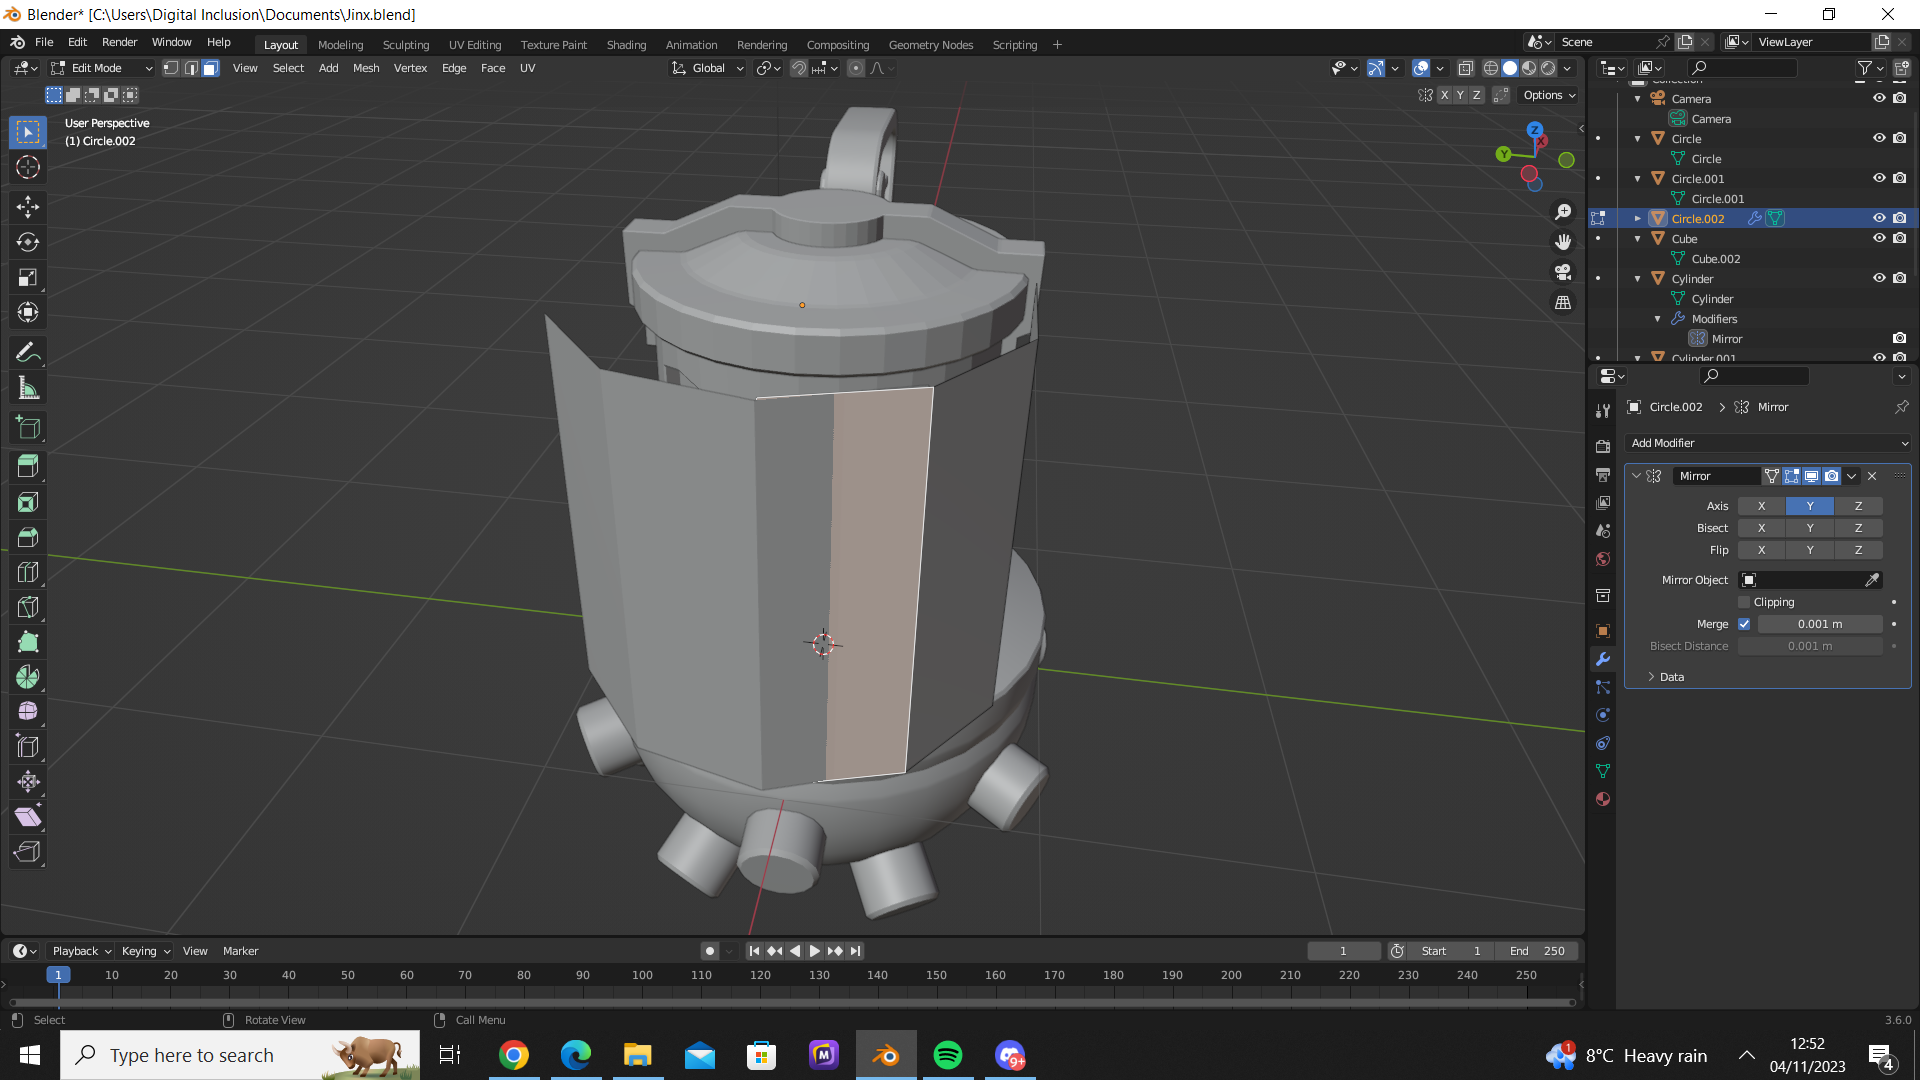Open the Modifiers wrench properties tab
The width and height of the screenshot is (1920, 1080).
pyautogui.click(x=1603, y=659)
